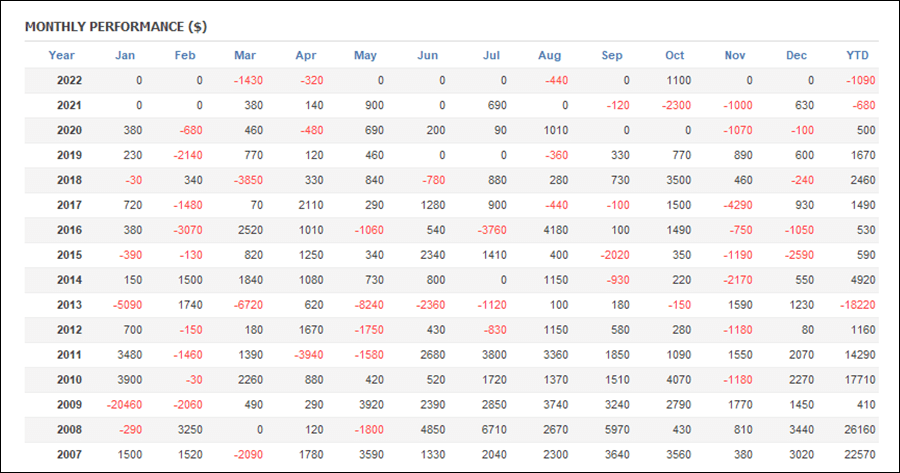Click the Aug column header
The image size is (900, 473).
pyautogui.click(x=549, y=55)
